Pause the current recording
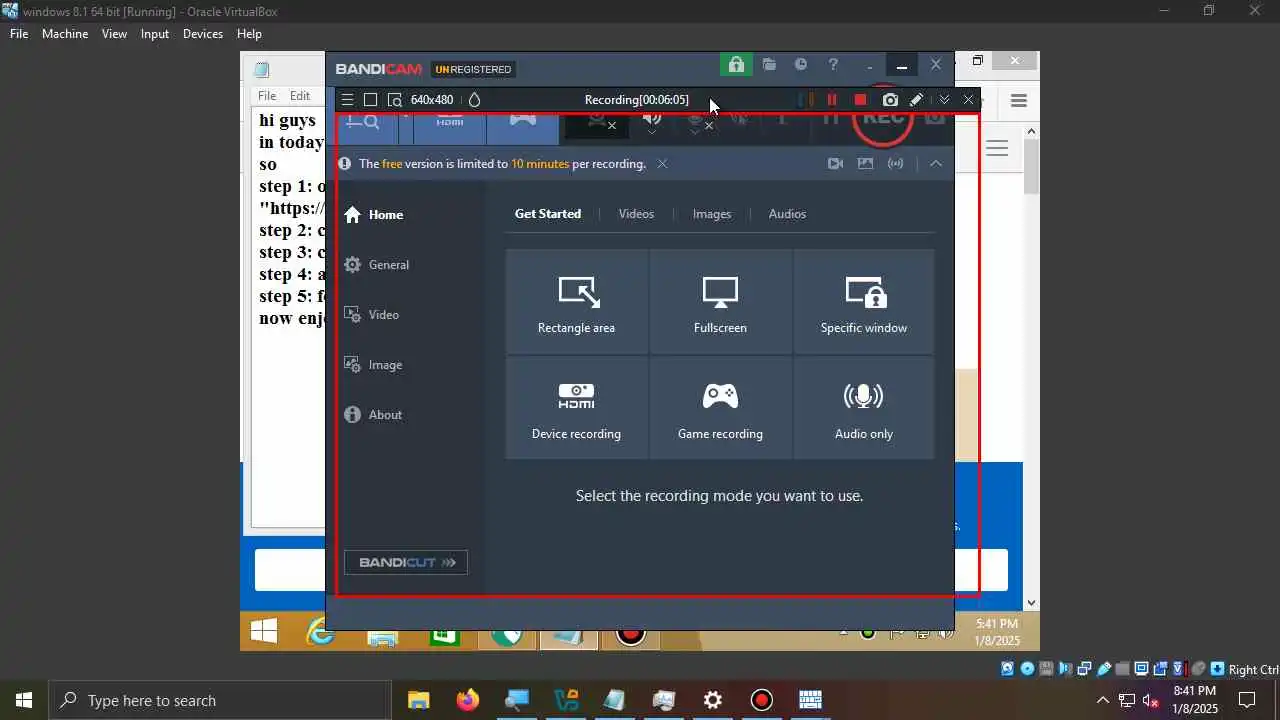The image size is (1280, 720). click(832, 100)
